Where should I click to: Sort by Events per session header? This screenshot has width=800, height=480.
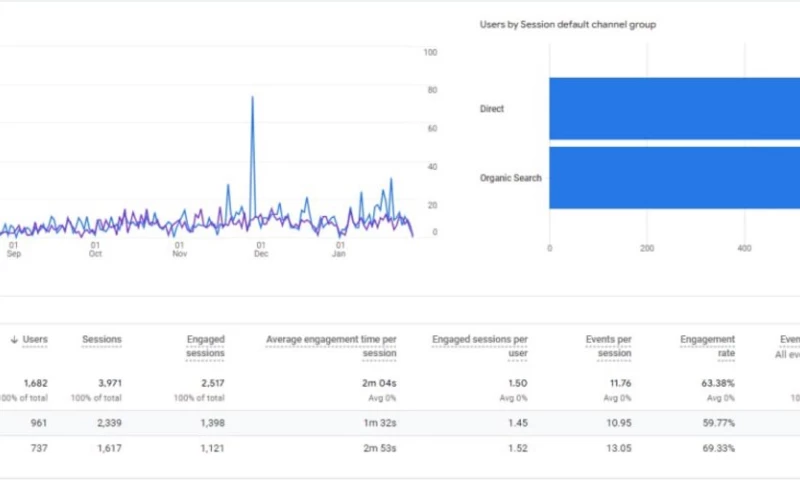pyautogui.click(x=608, y=346)
